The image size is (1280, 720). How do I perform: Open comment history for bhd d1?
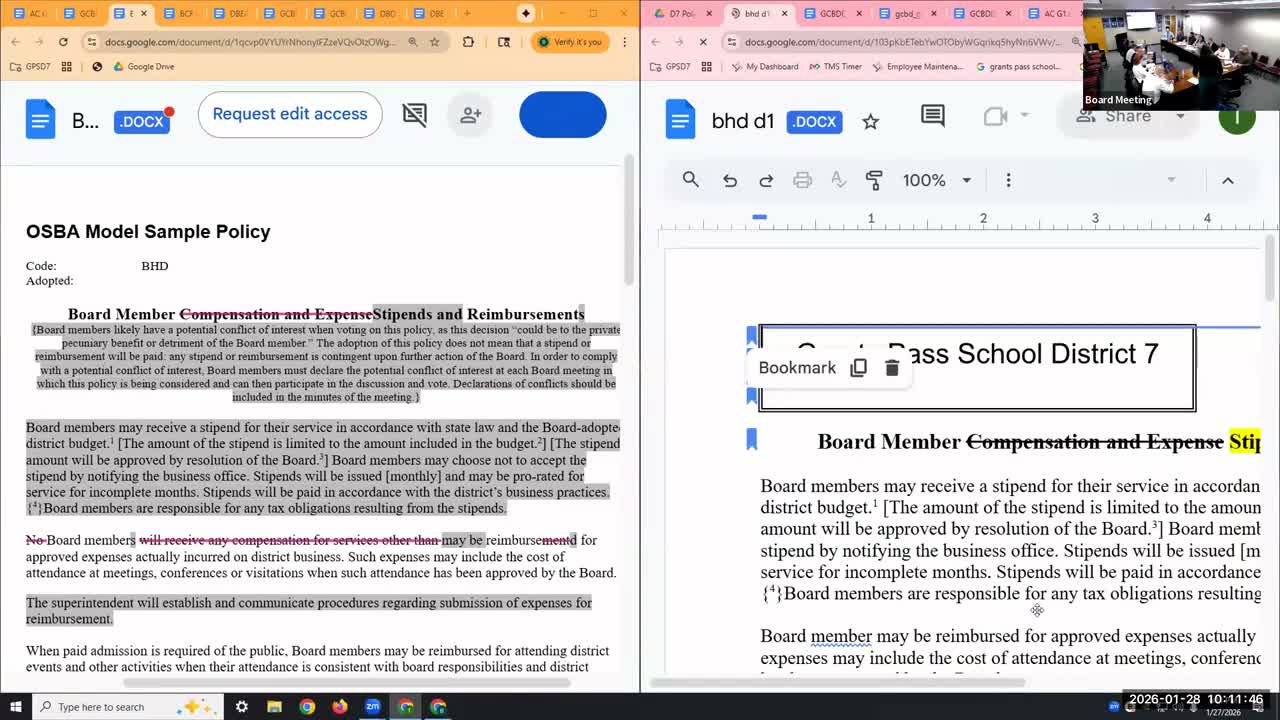[x=932, y=117]
